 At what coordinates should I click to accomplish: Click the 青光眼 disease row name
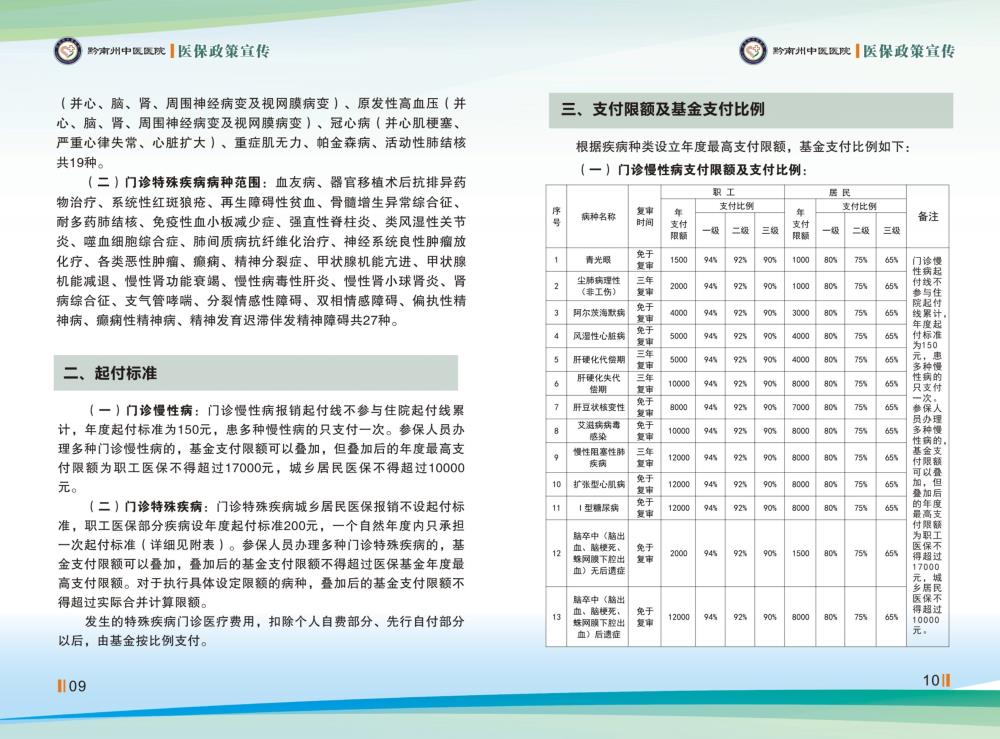click(x=596, y=260)
